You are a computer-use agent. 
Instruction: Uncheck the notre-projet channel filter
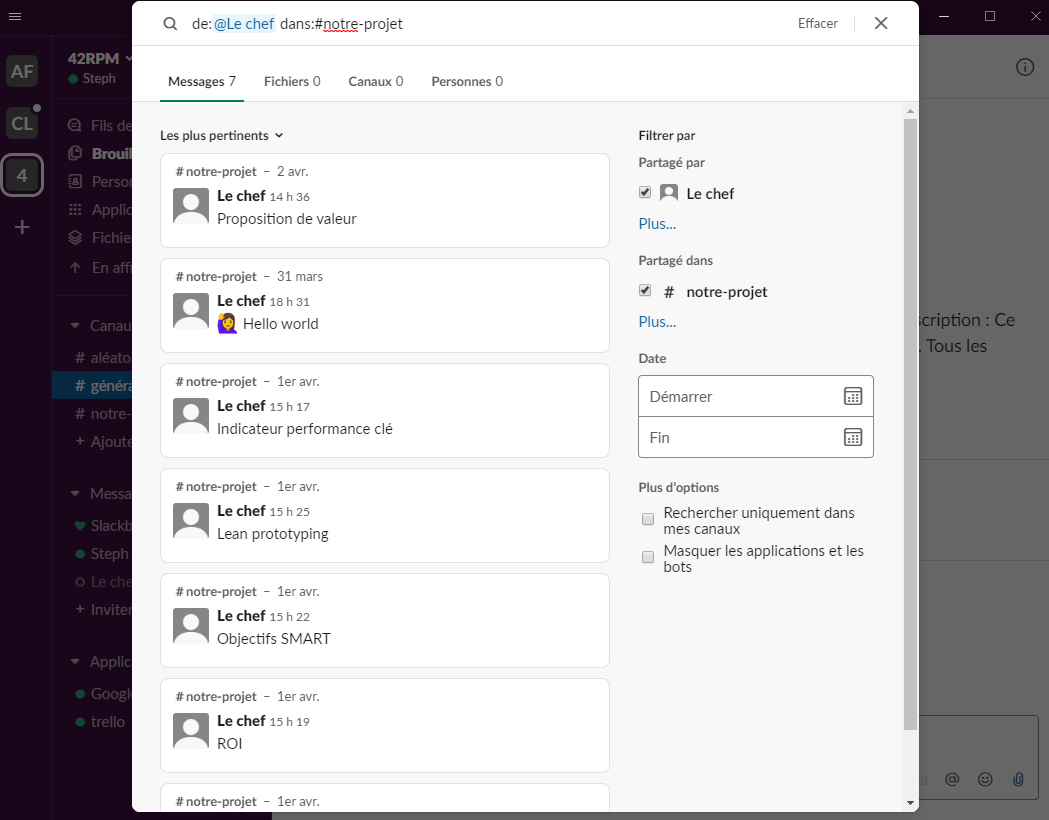pyautogui.click(x=645, y=290)
